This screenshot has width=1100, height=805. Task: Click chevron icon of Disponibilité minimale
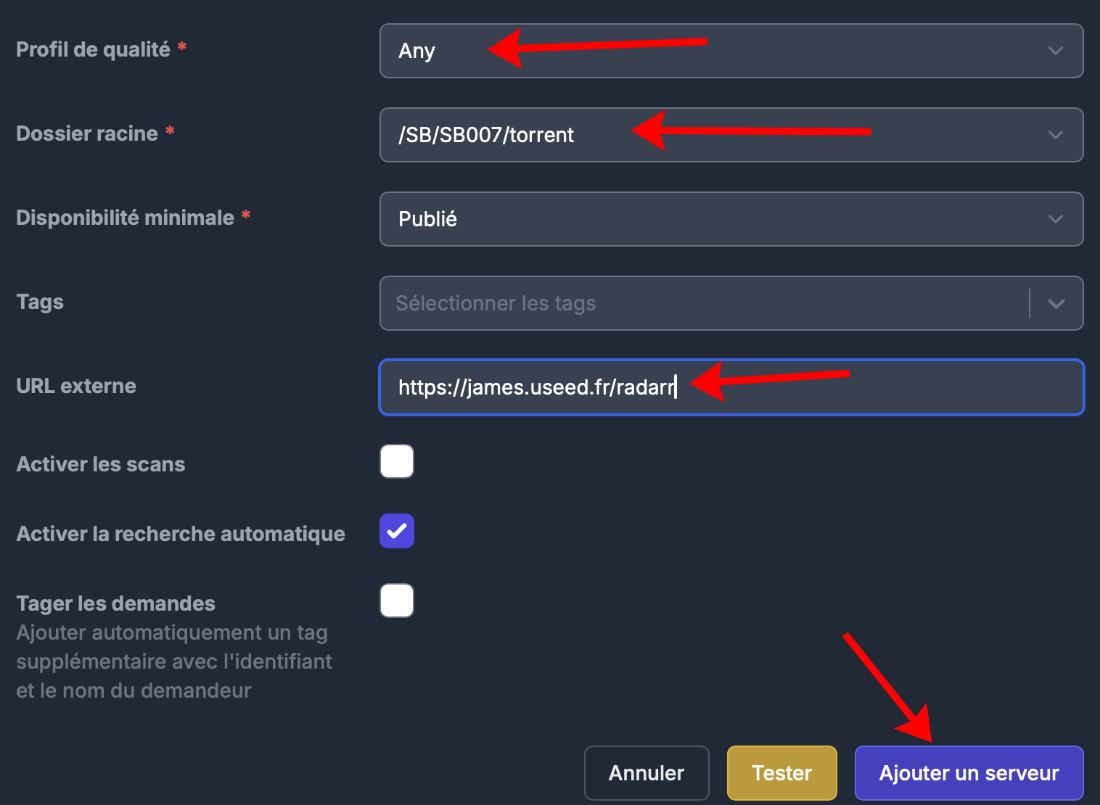[x=1055, y=219]
